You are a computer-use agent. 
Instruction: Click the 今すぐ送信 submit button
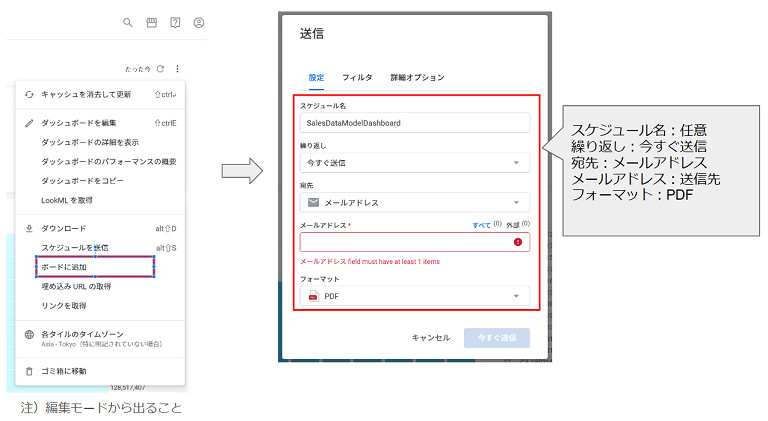point(497,338)
